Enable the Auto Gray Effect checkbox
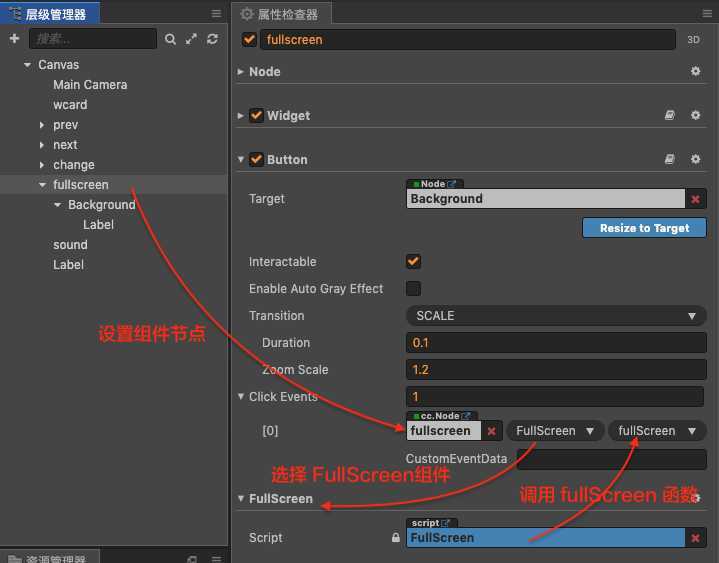 [413, 288]
